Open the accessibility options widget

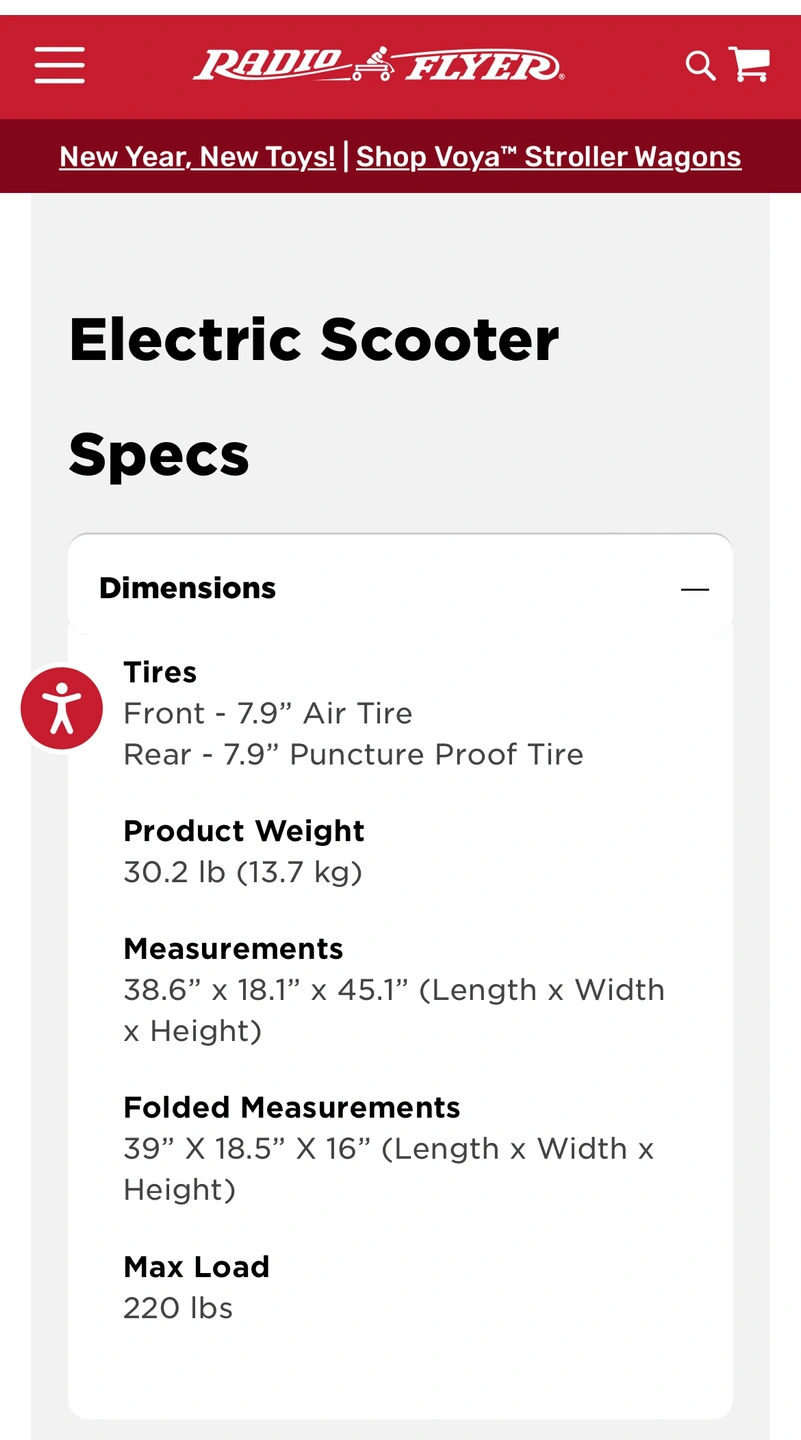pyautogui.click(x=62, y=708)
